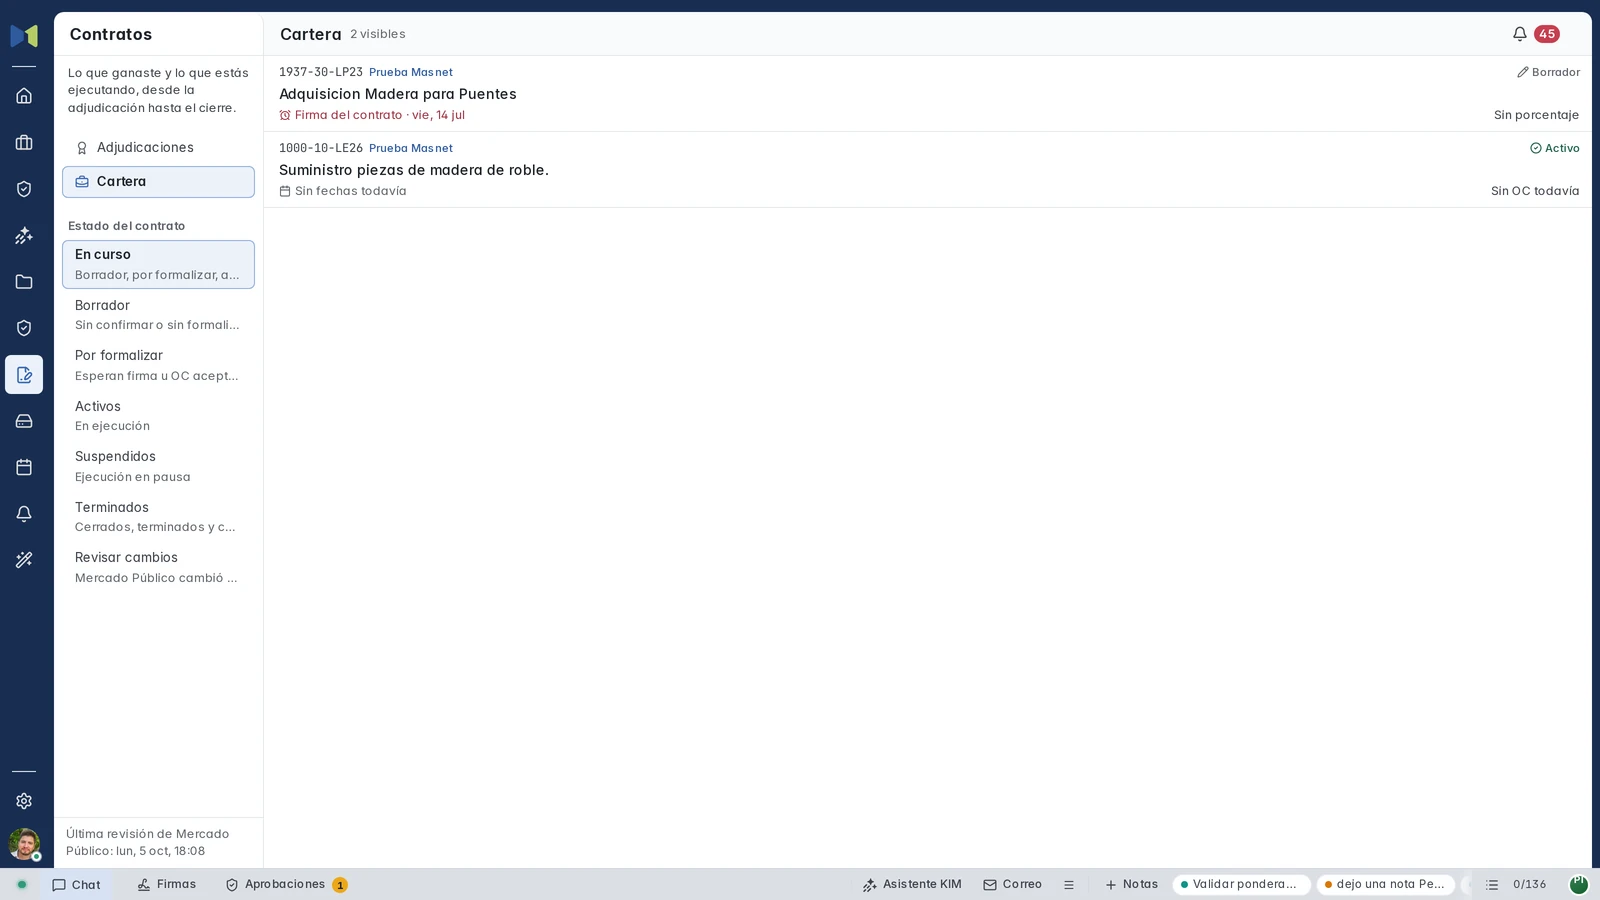Click the app logo at top left
This screenshot has height=900, width=1600.
pyautogui.click(x=24, y=36)
